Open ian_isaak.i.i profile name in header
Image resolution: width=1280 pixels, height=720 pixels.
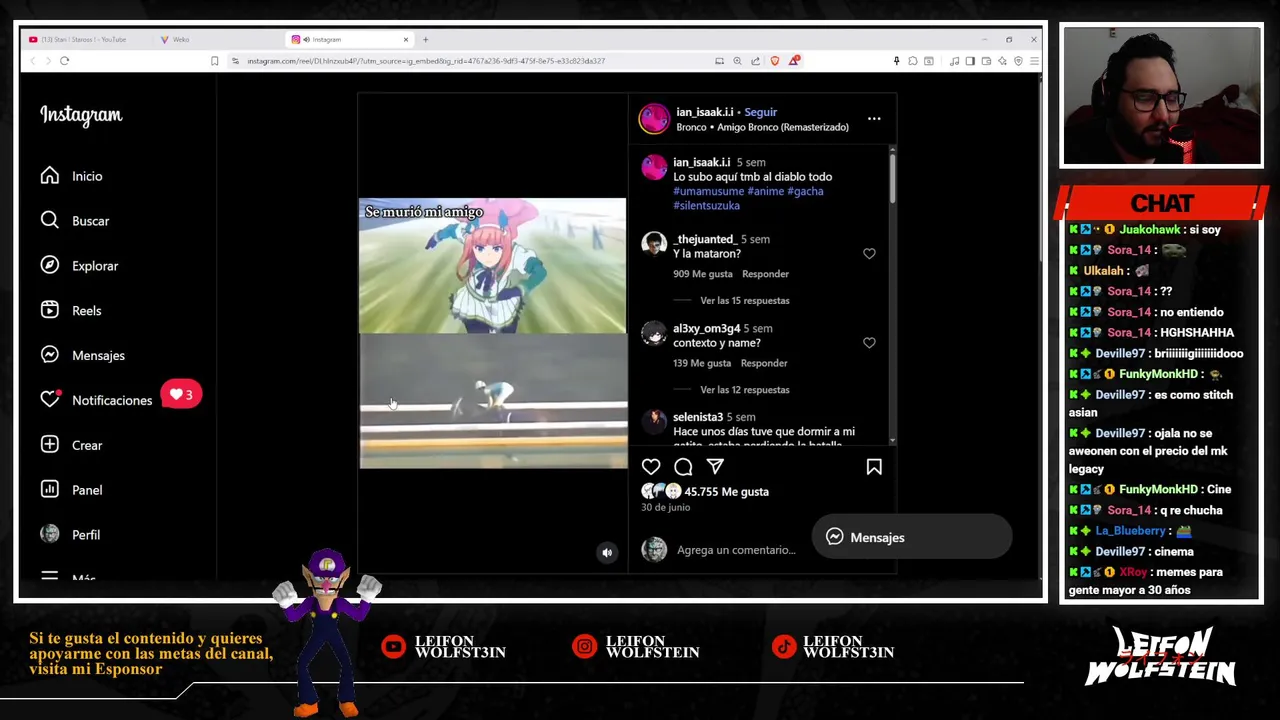(x=705, y=112)
